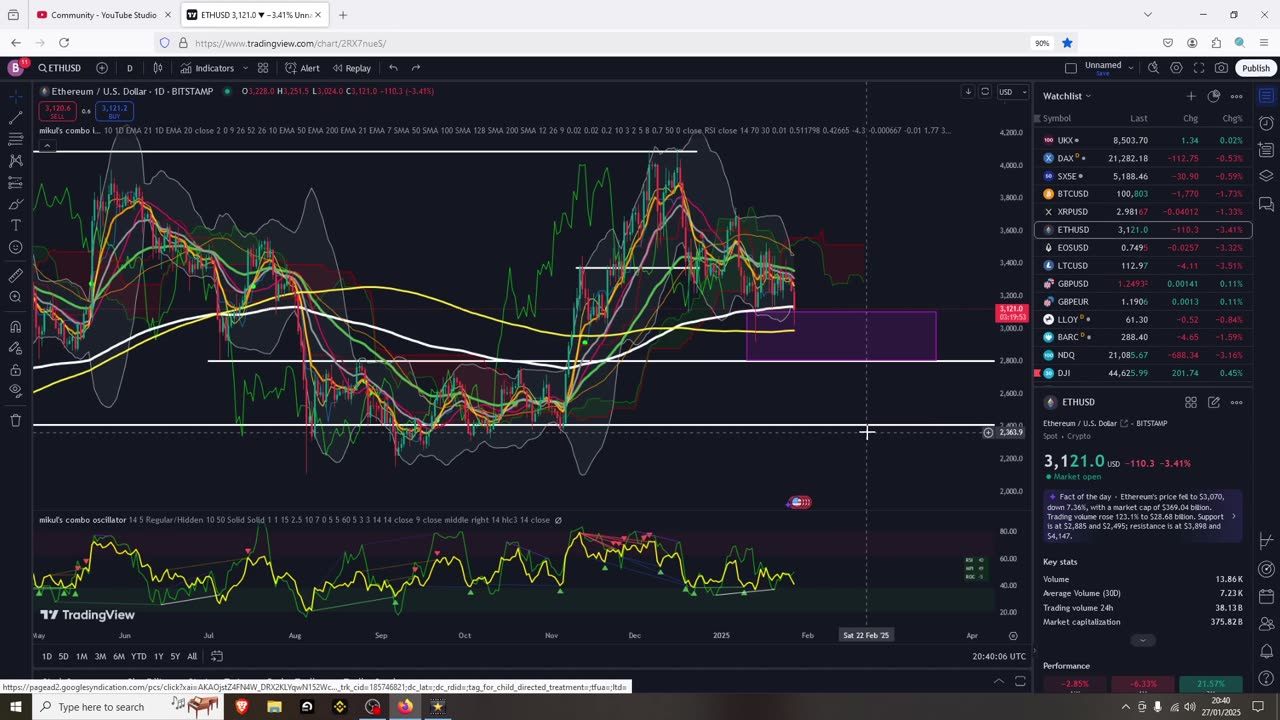Select the crosshair cursor tool
The width and height of the screenshot is (1280, 720).
pyautogui.click(x=15, y=96)
